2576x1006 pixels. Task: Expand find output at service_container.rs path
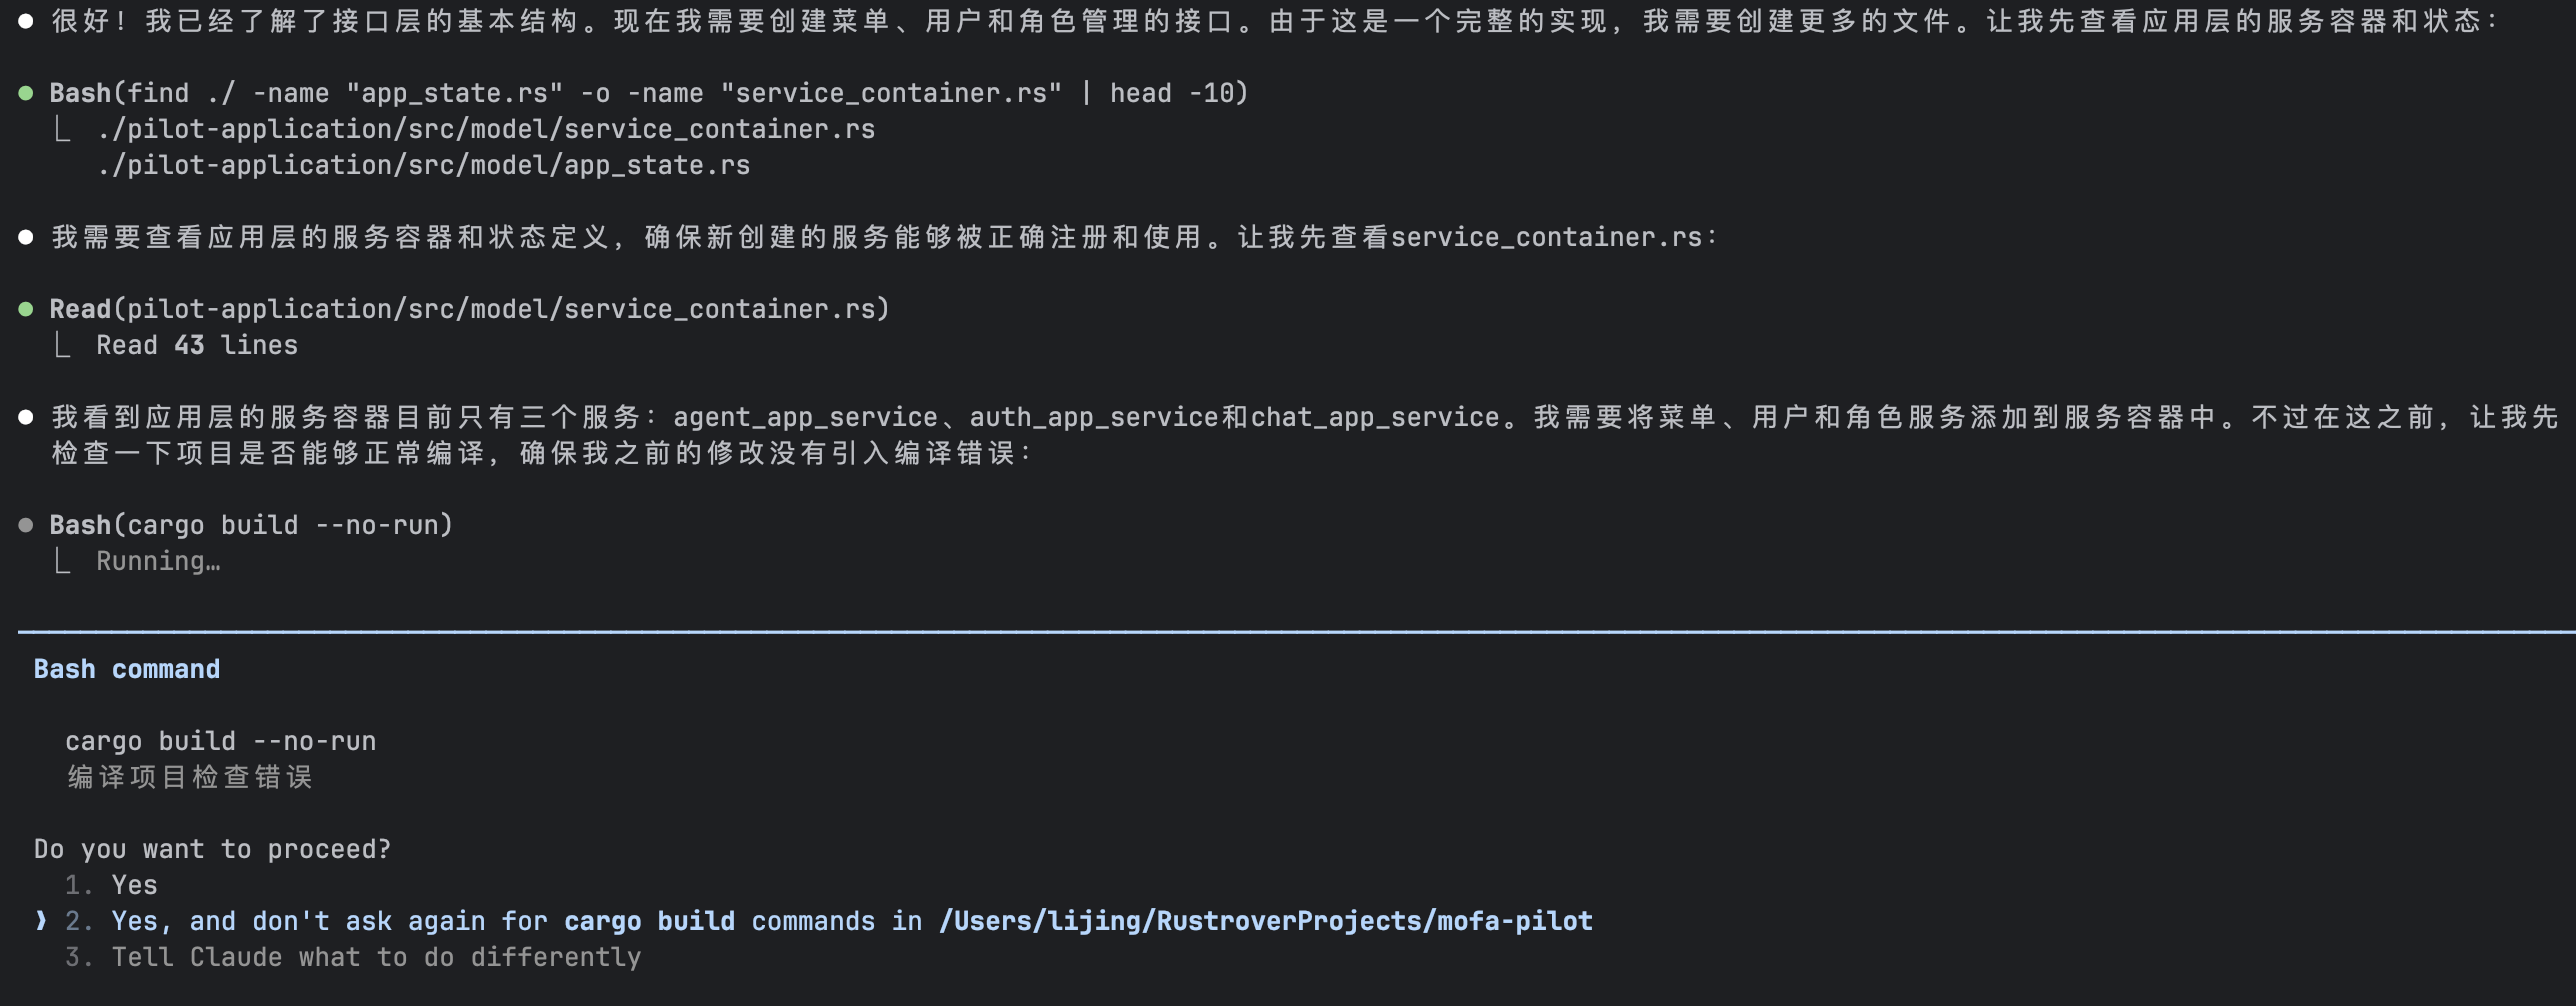tap(486, 130)
